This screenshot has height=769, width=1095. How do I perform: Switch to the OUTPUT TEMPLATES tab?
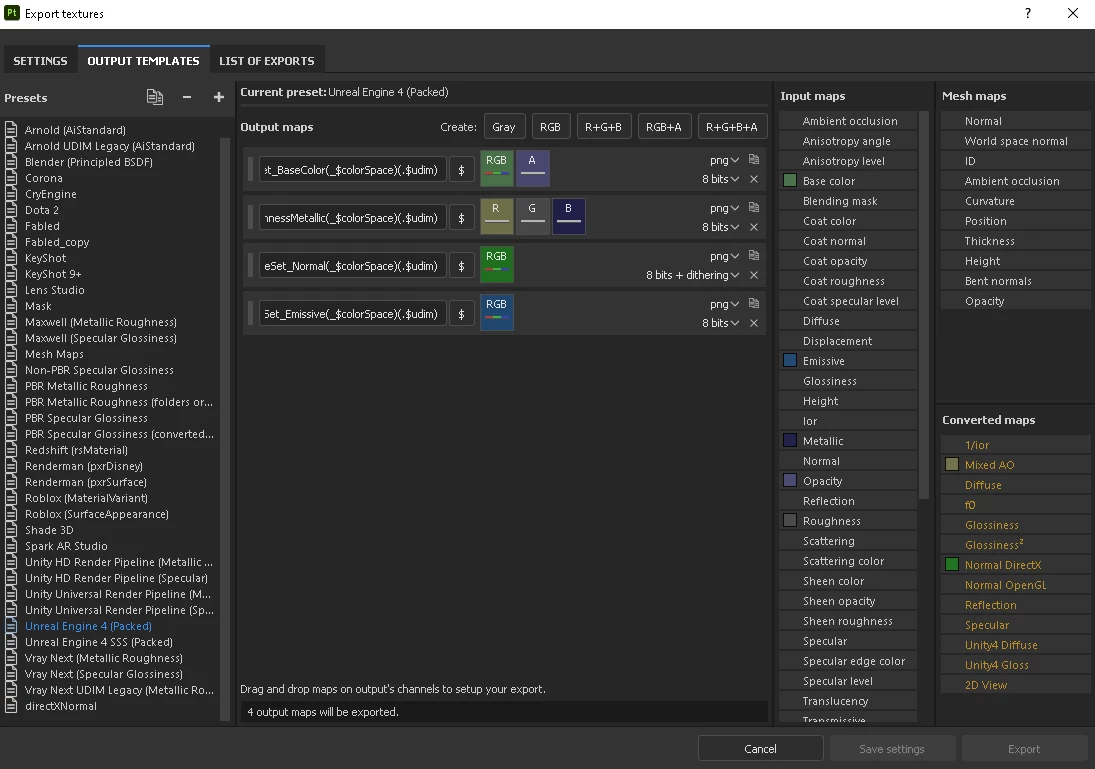coord(143,61)
